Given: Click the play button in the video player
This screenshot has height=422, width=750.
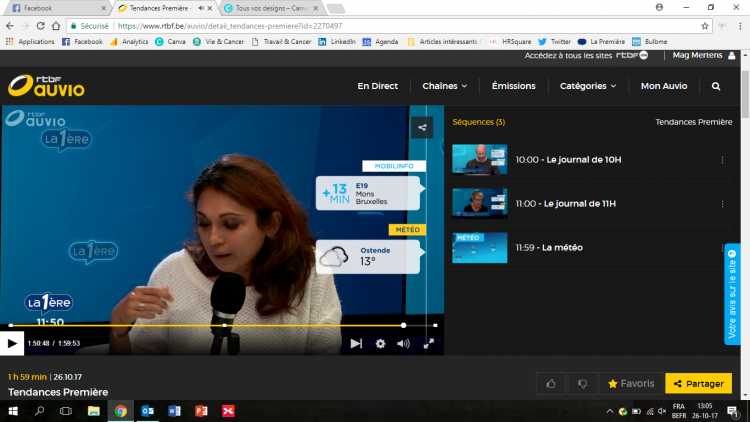Looking at the screenshot, I should pos(12,343).
